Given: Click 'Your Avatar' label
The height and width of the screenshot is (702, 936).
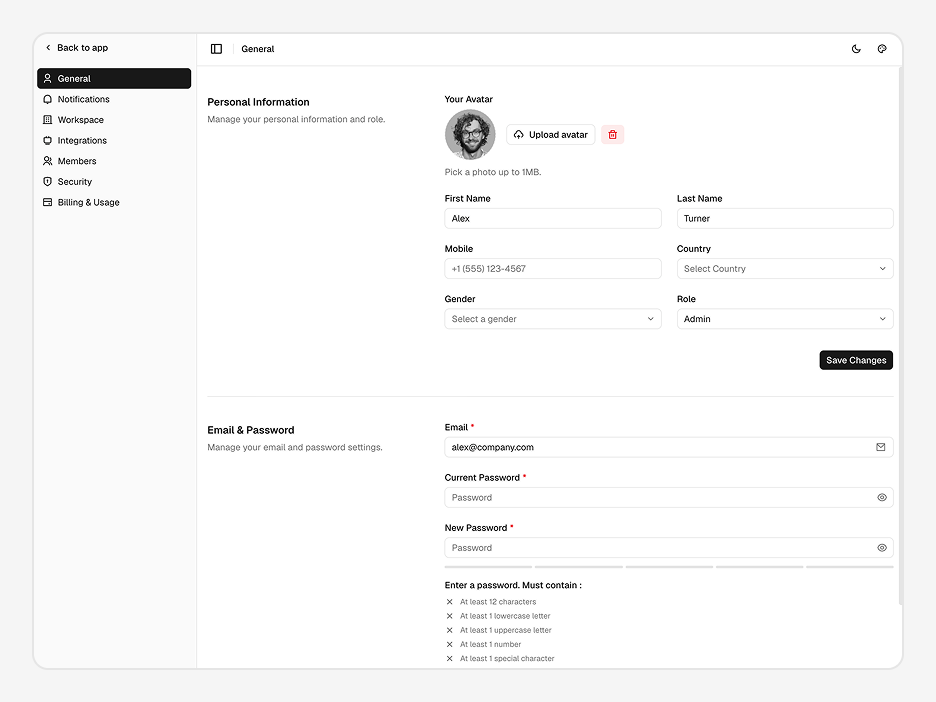Looking at the screenshot, I should pyautogui.click(x=469, y=99).
